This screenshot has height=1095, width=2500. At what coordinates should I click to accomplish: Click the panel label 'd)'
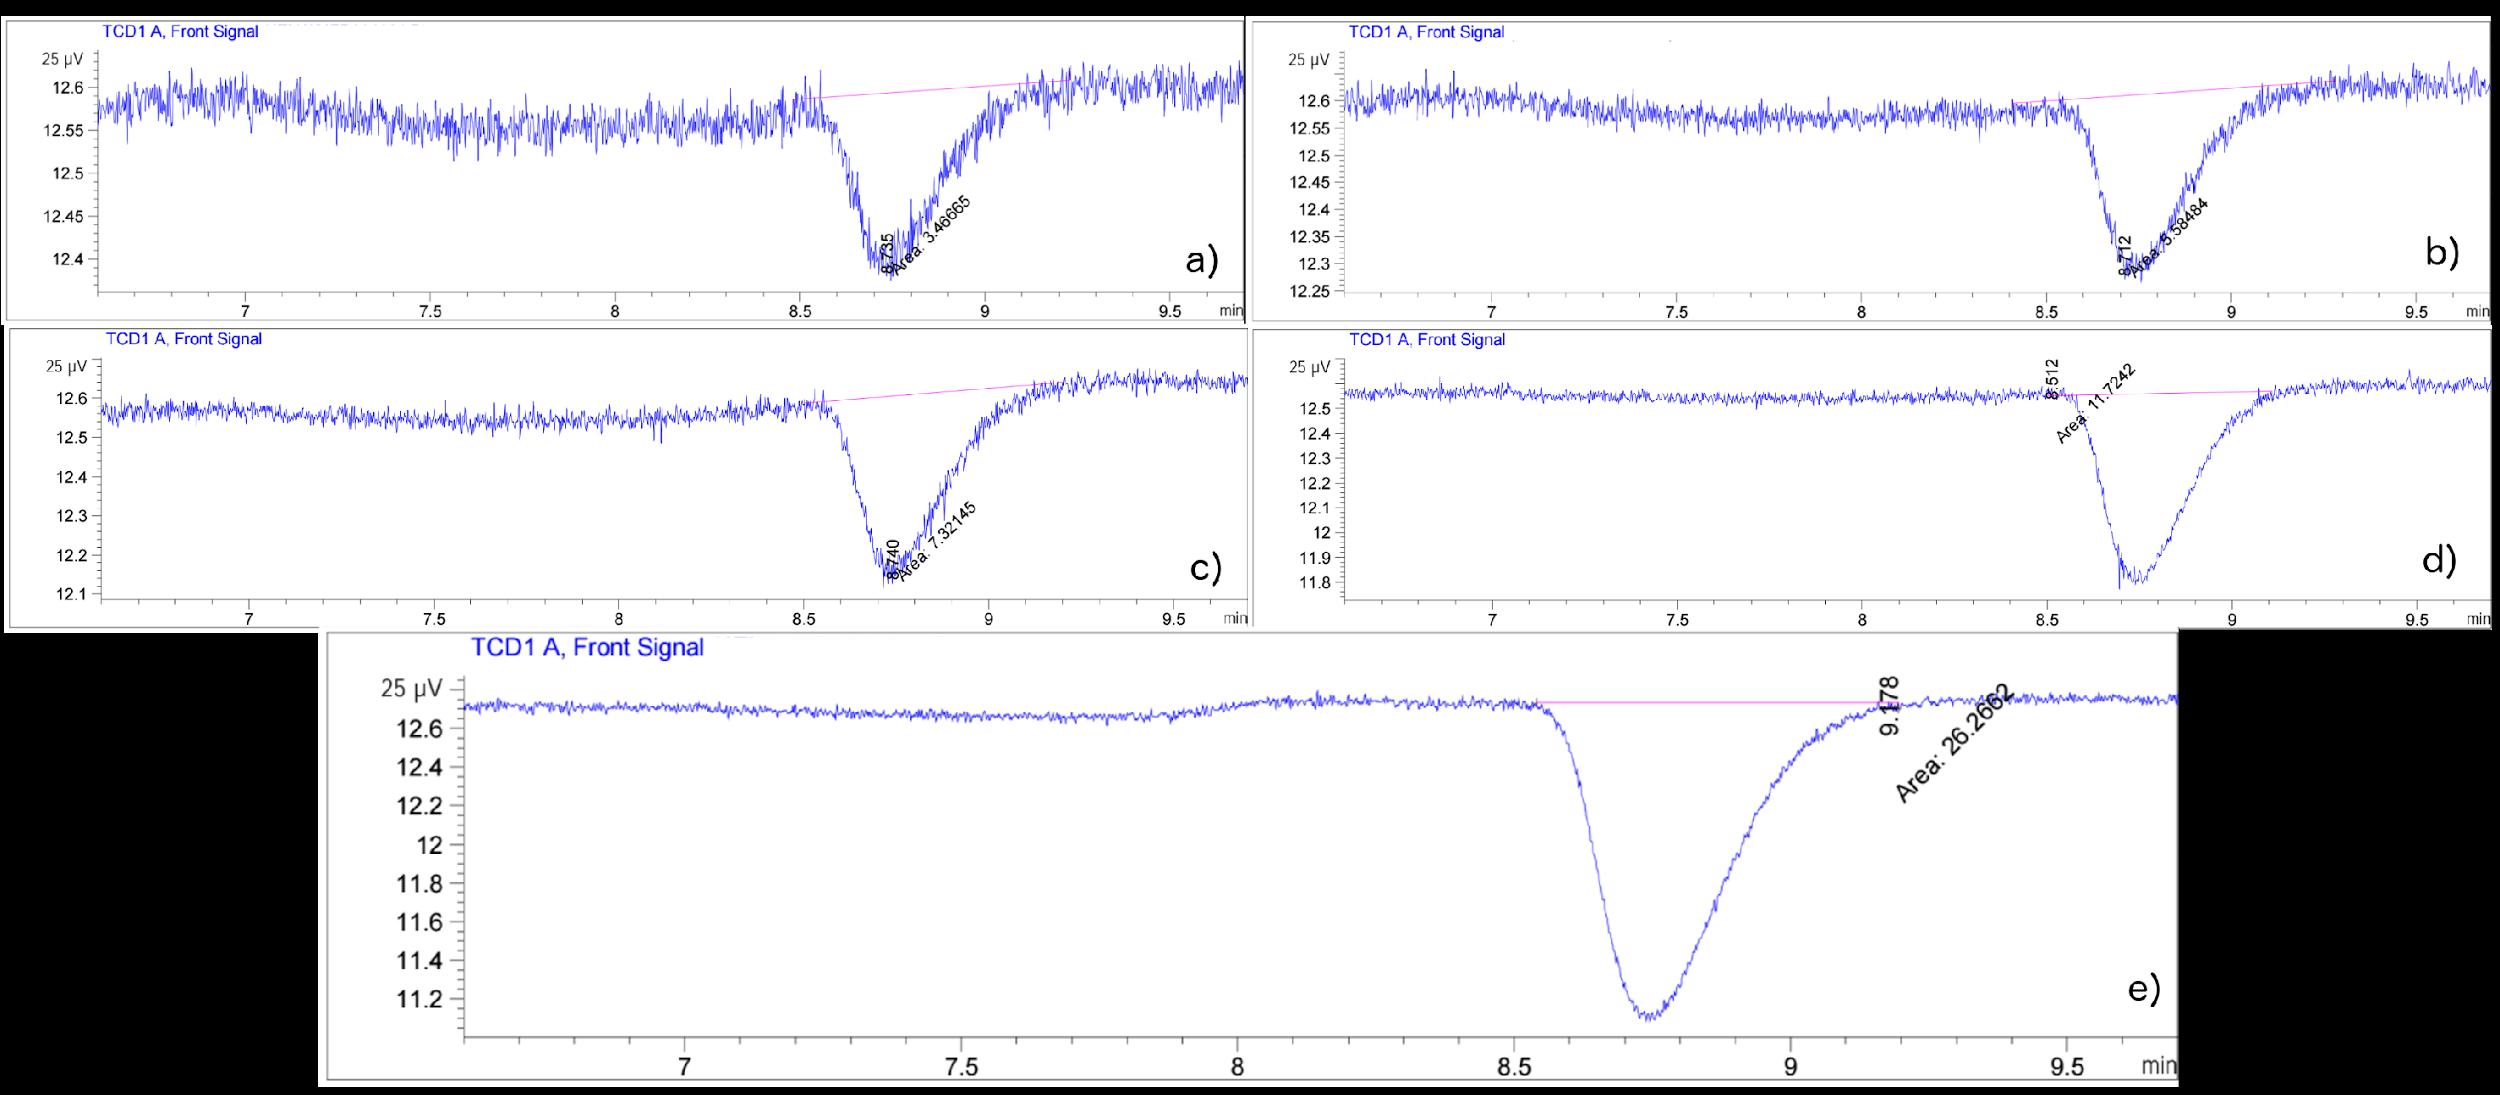[2439, 561]
